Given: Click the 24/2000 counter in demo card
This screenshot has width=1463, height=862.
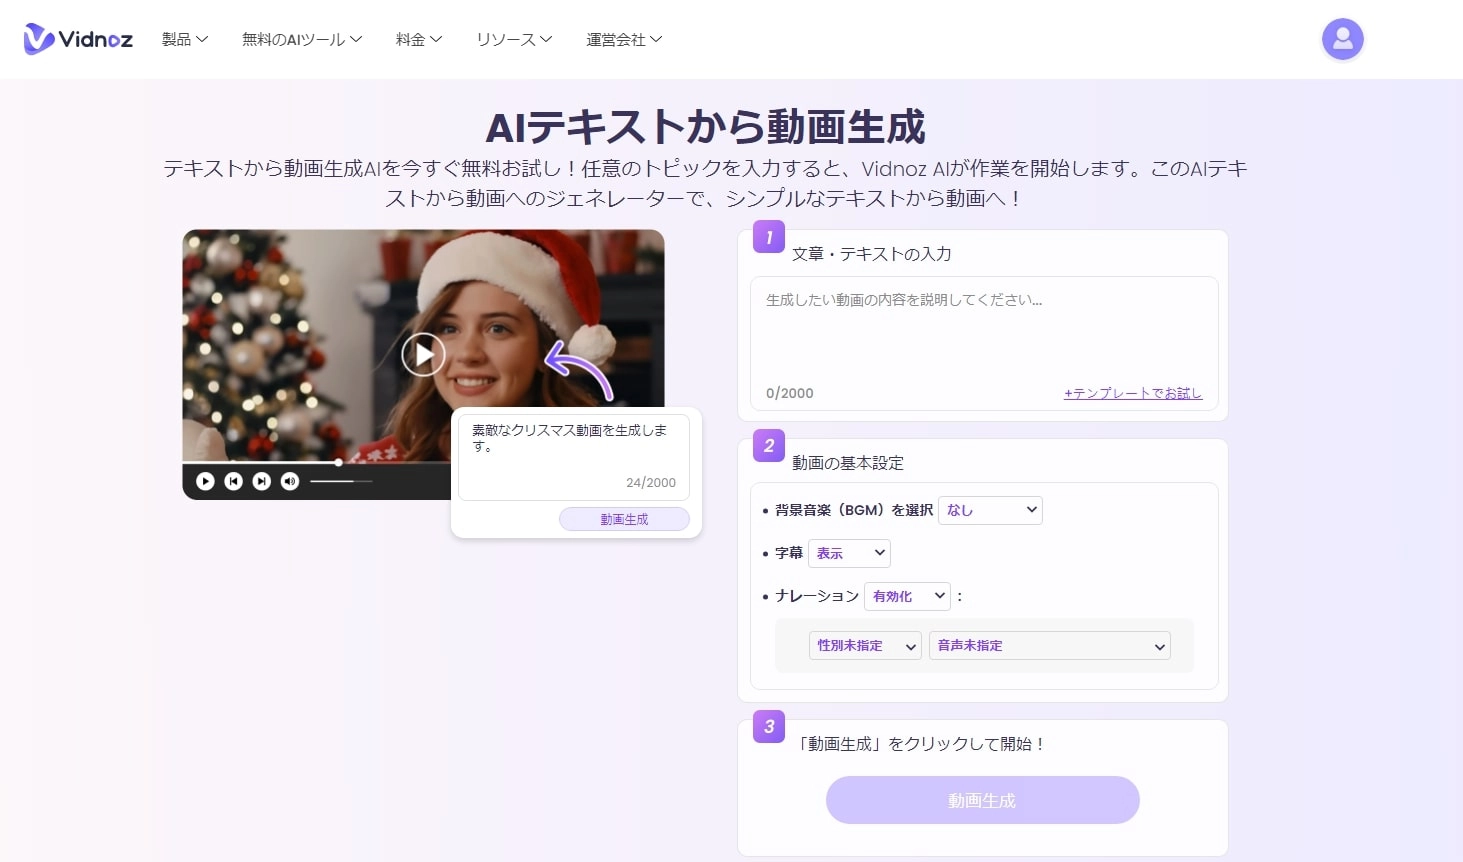Looking at the screenshot, I should [x=651, y=482].
